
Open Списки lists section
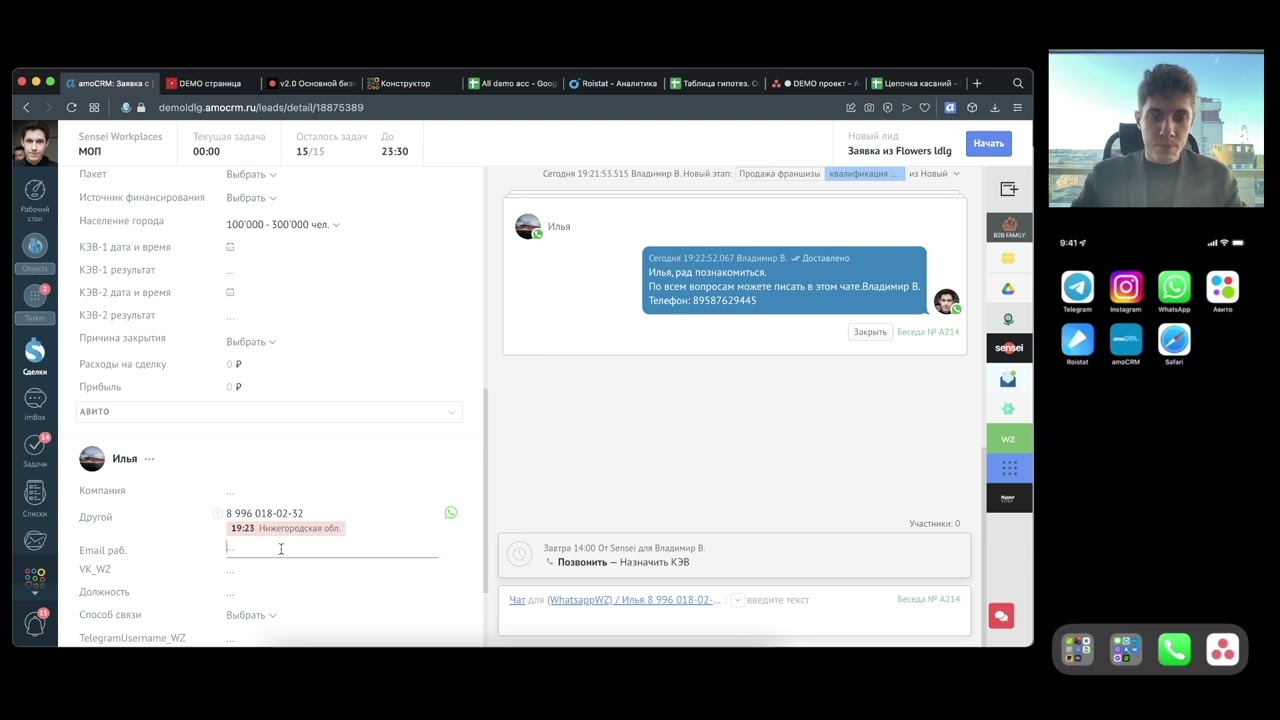pyautogui.click(x=35, y=499)
